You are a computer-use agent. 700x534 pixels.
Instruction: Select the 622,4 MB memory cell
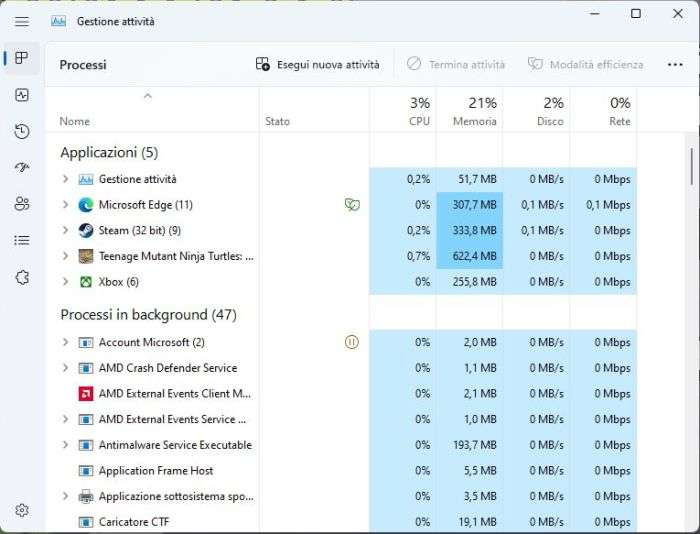[x=470, y=256]
